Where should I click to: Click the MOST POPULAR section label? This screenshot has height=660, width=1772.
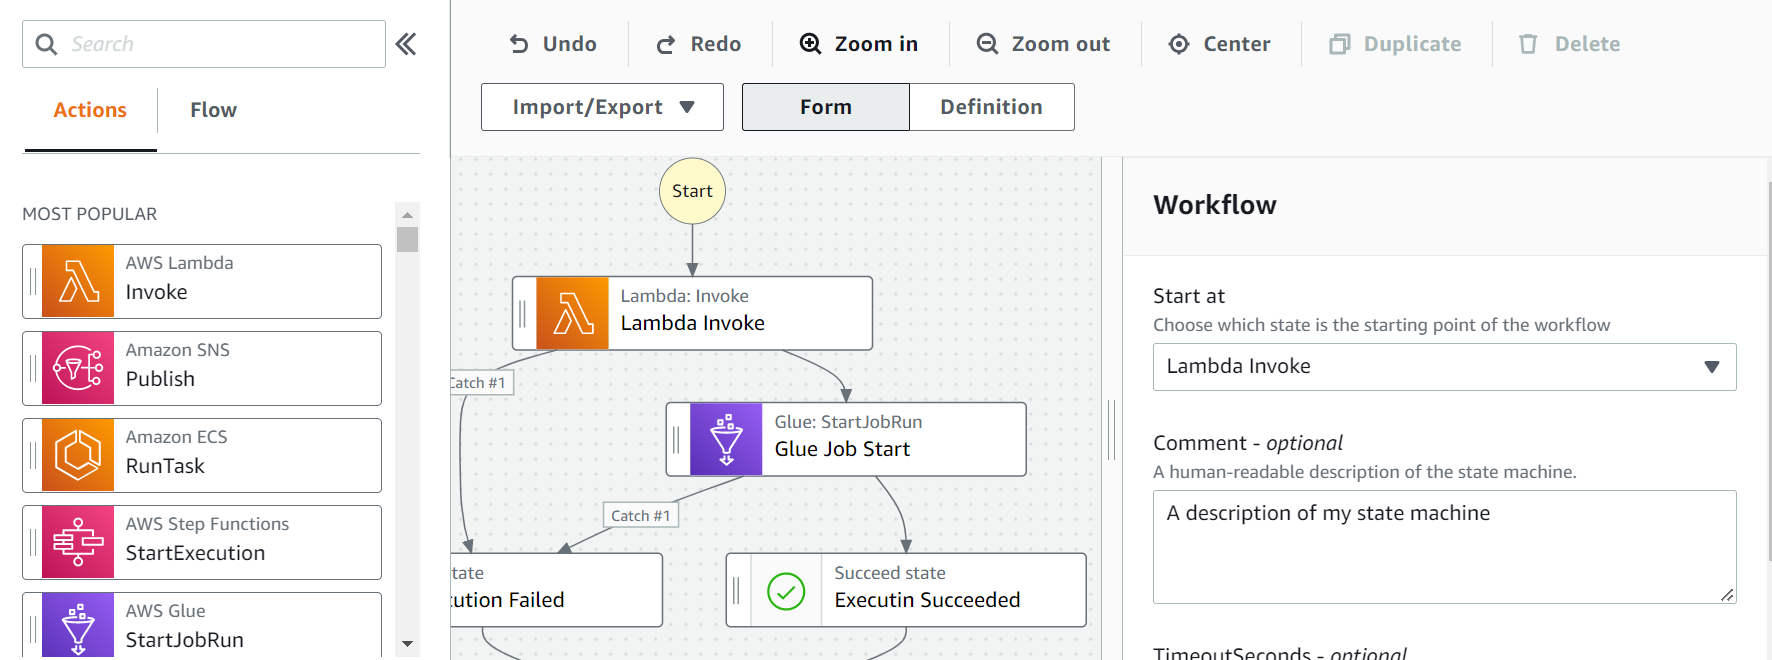[90, 214]
